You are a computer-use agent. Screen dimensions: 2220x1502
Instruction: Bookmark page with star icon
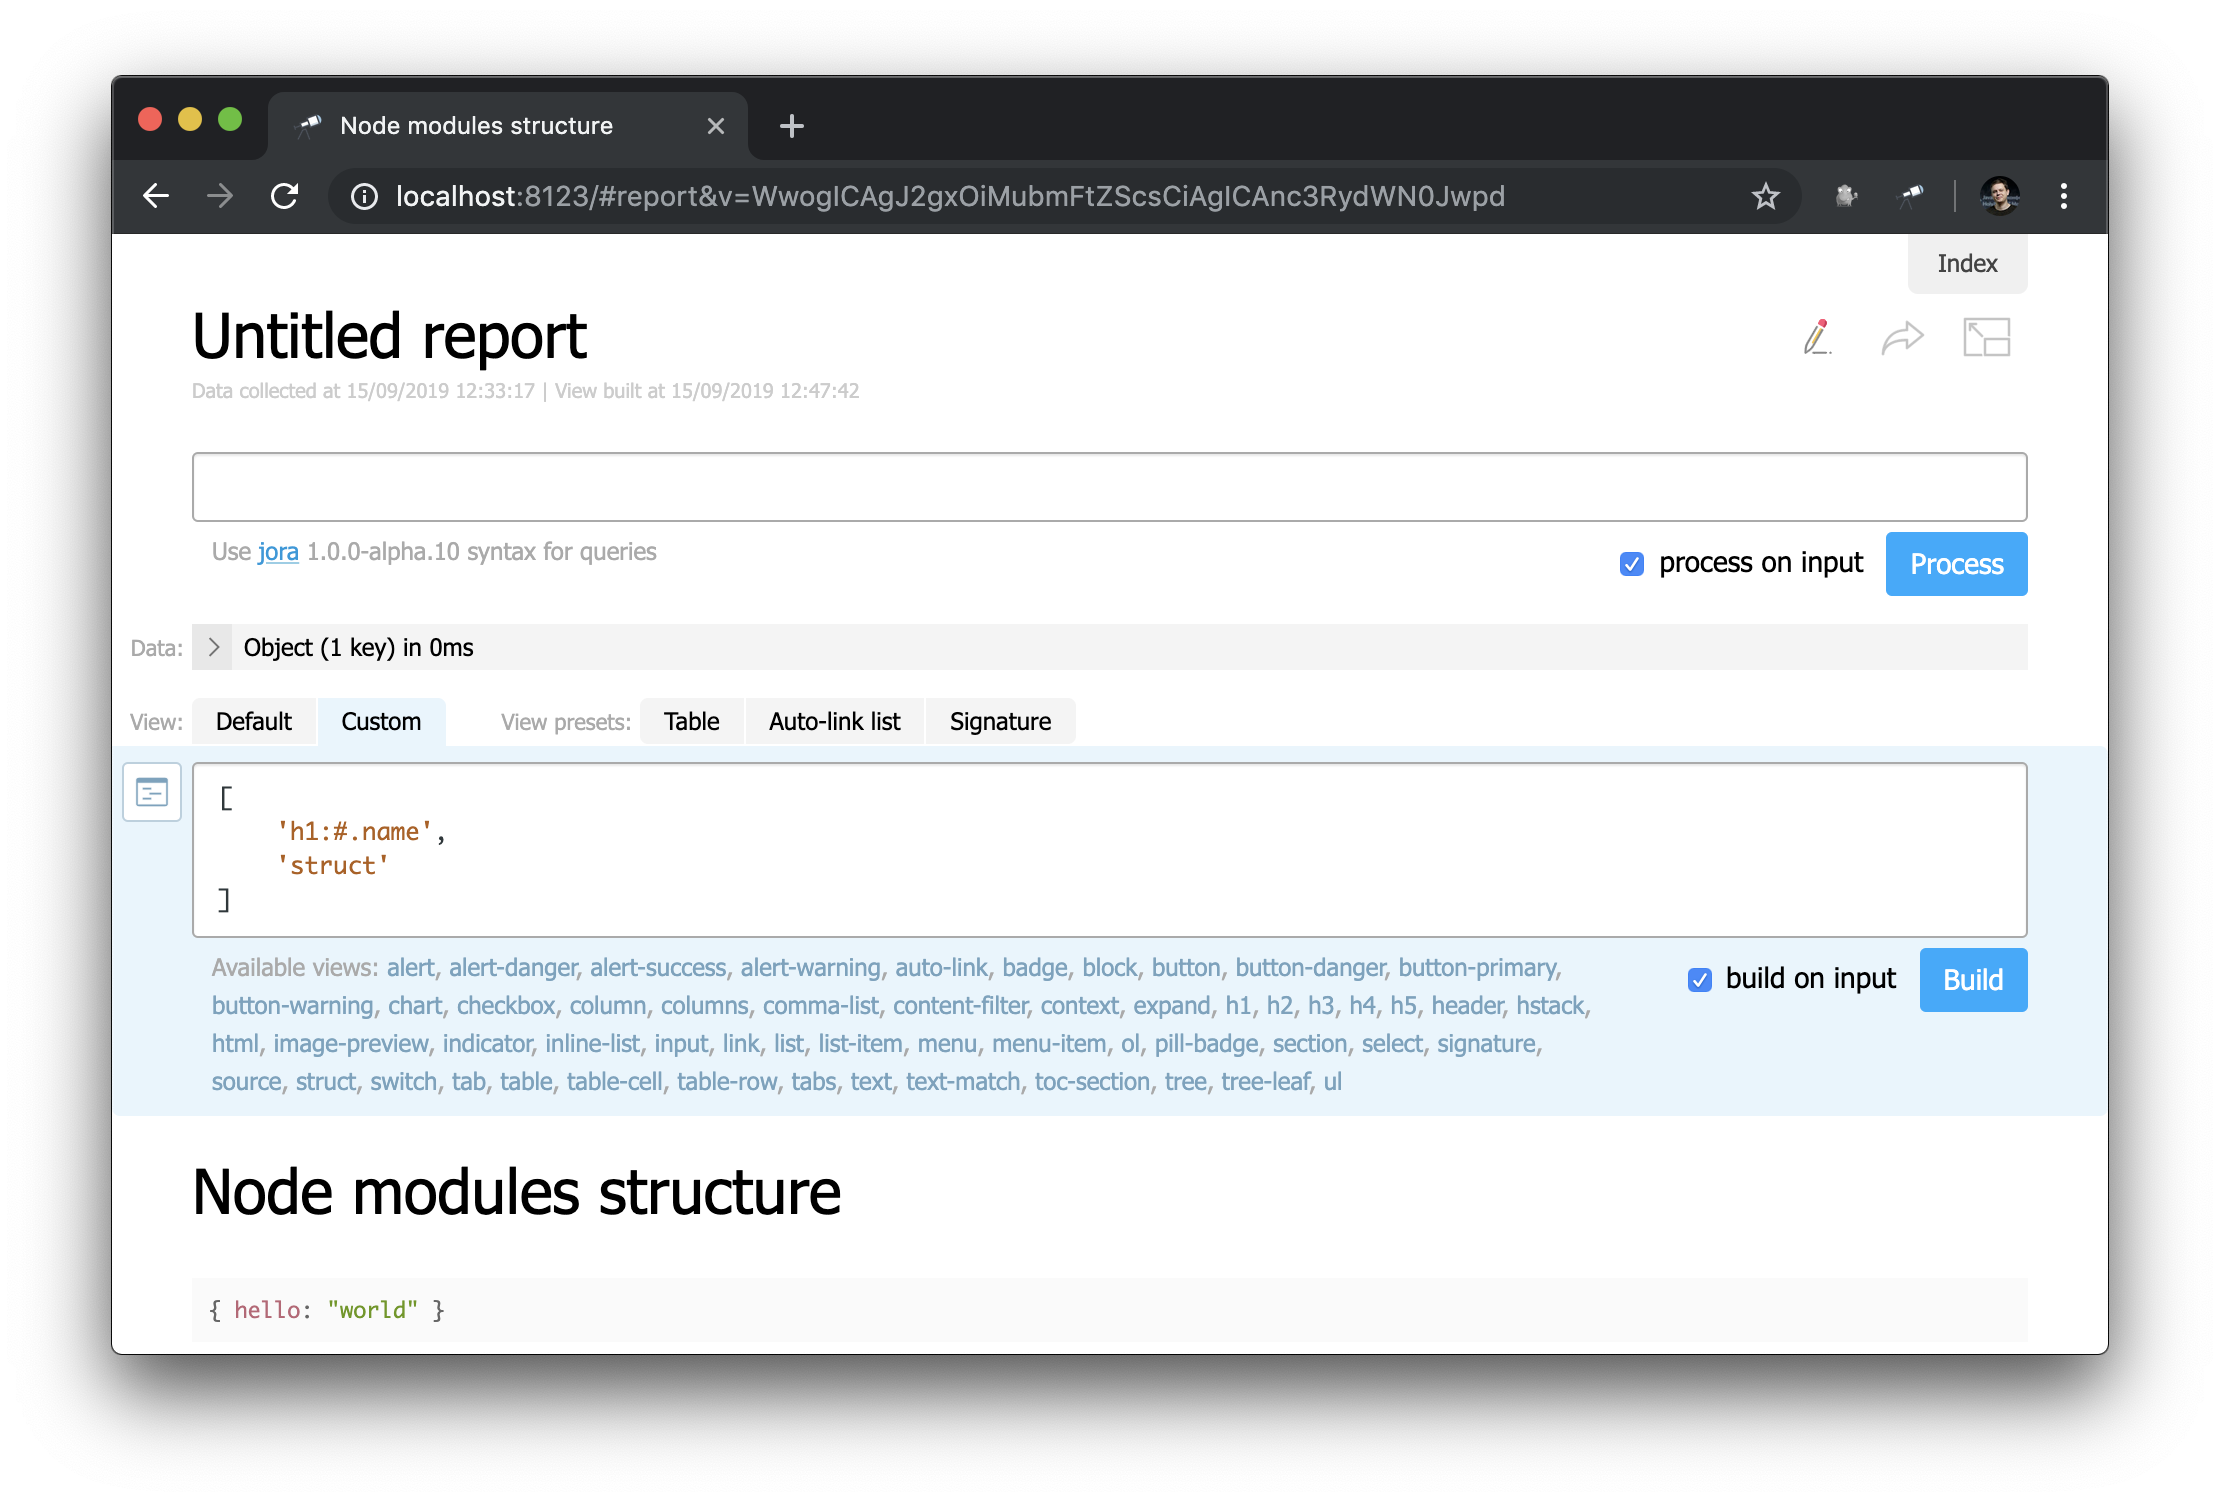pos(1765,196)
